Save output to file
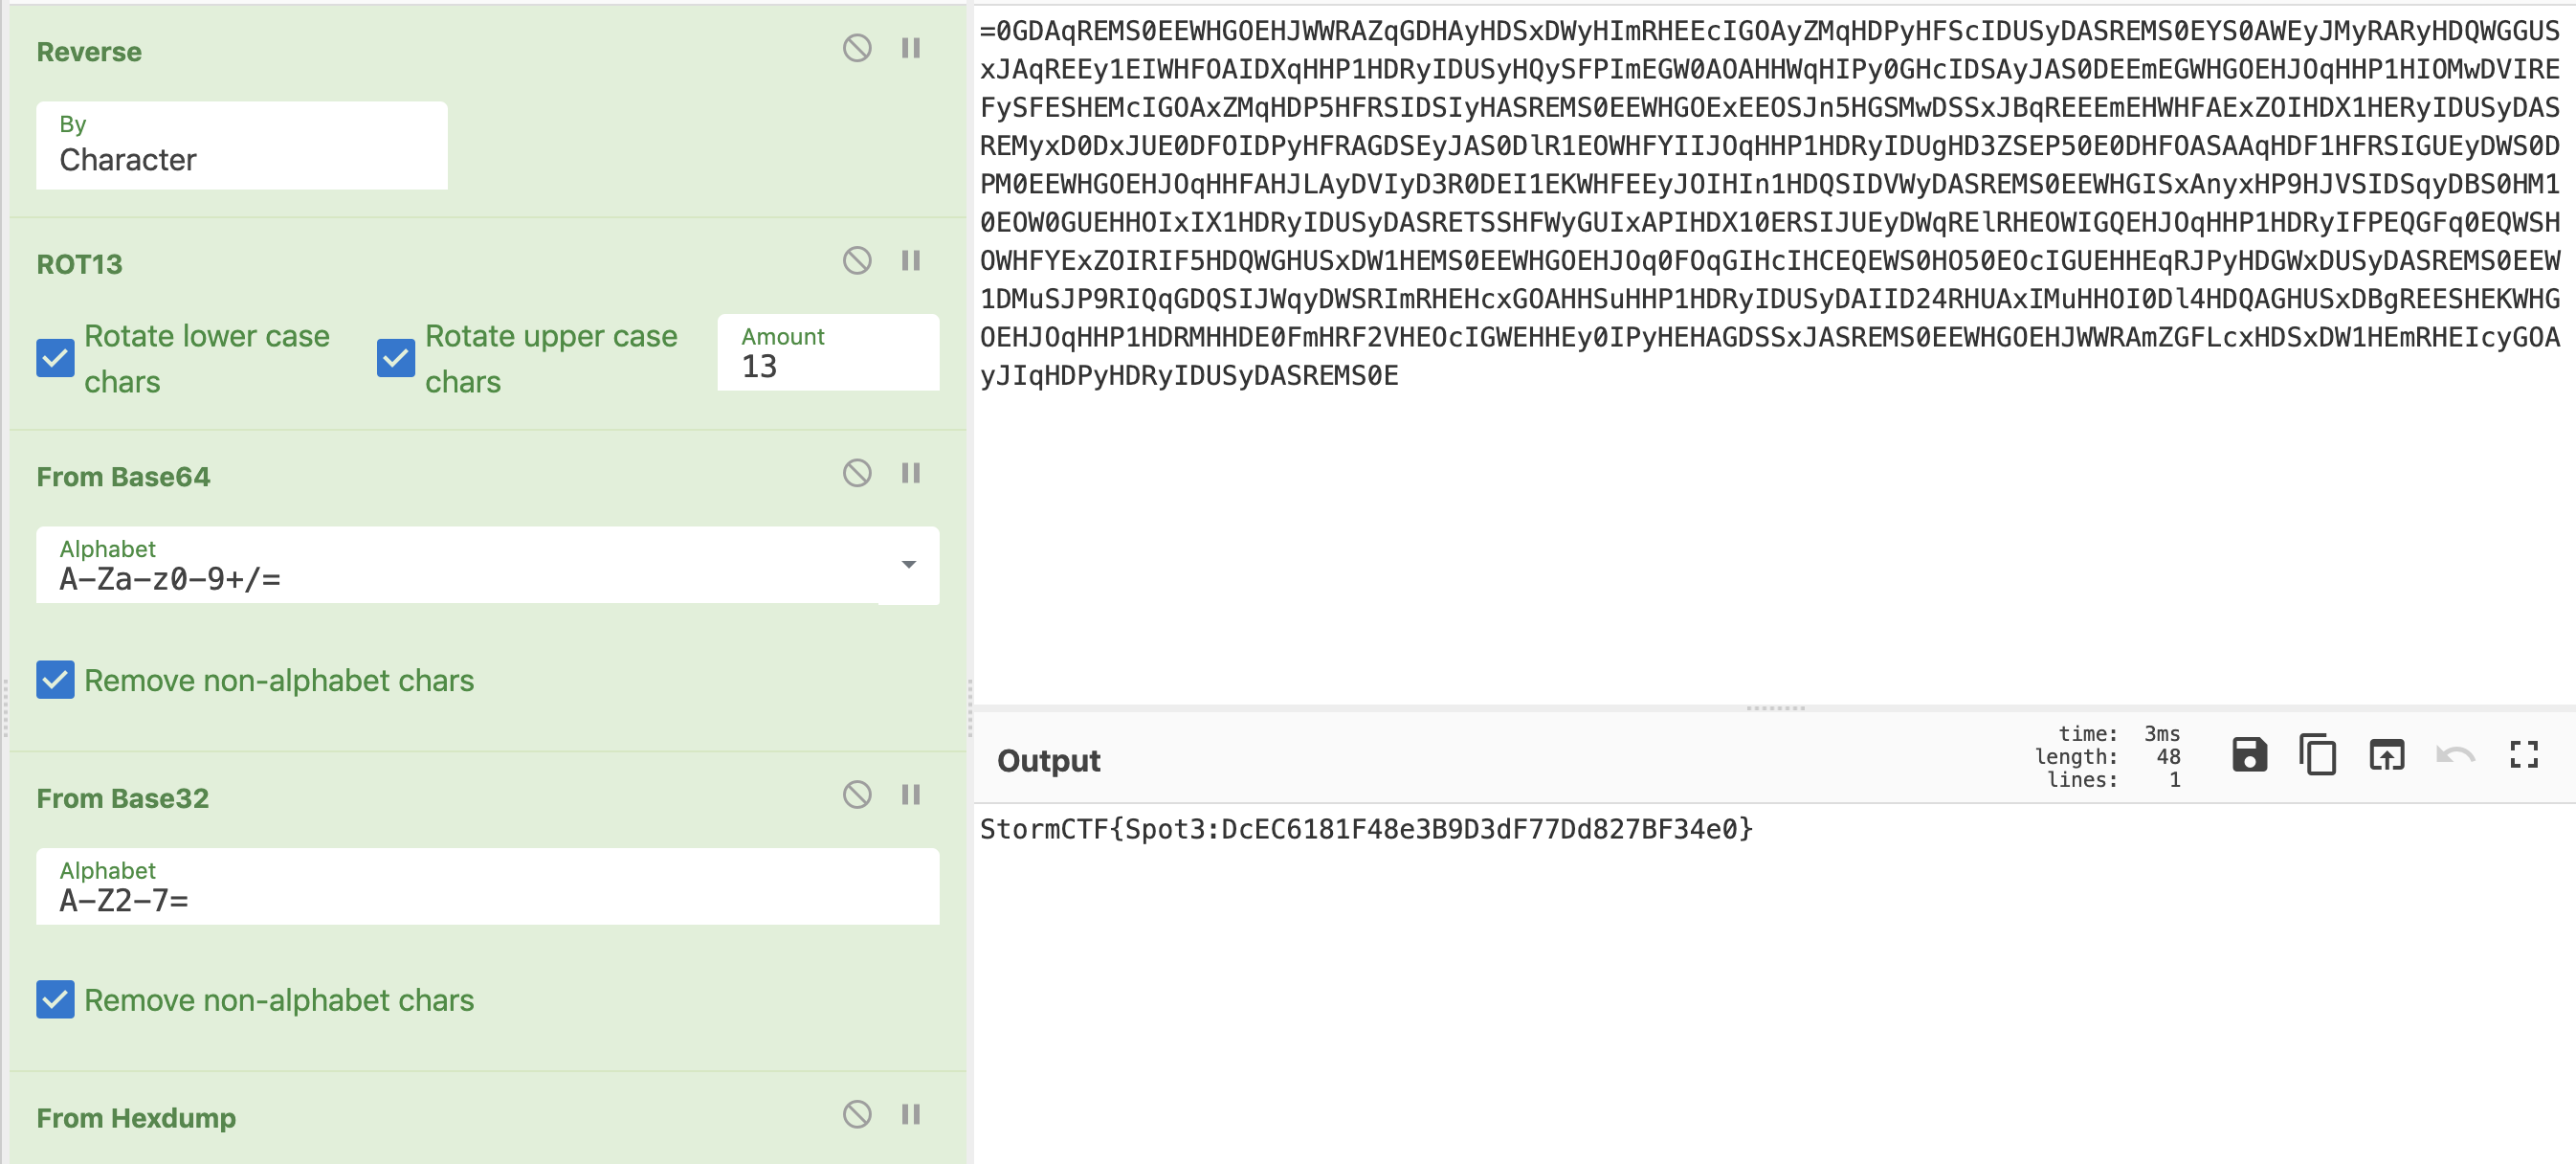The image size is (2576, 1164). (2249, 755)
